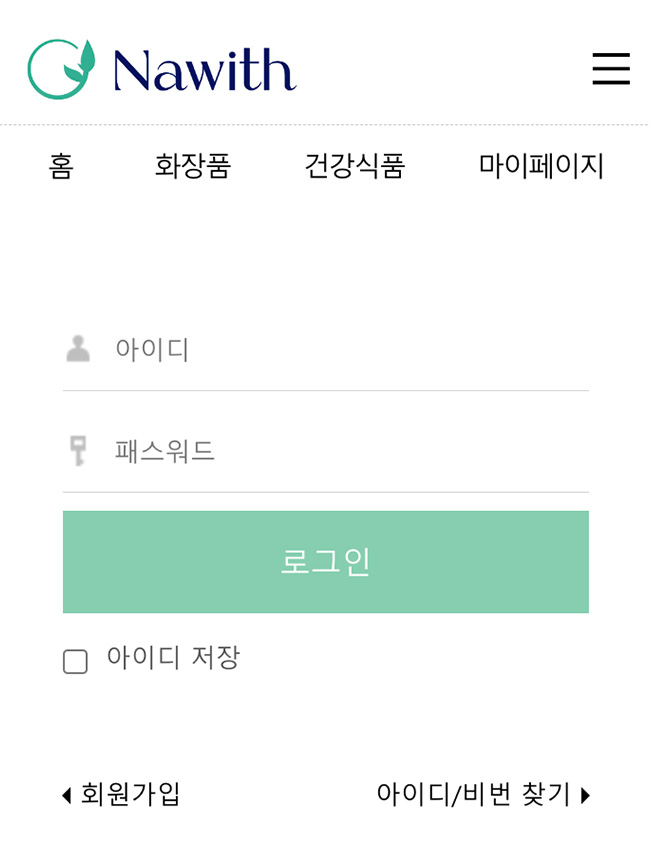Screen dimensions: 650x850
Task: Toggle 아이디 저장 by clicking its label
Action: coord(173,658)
